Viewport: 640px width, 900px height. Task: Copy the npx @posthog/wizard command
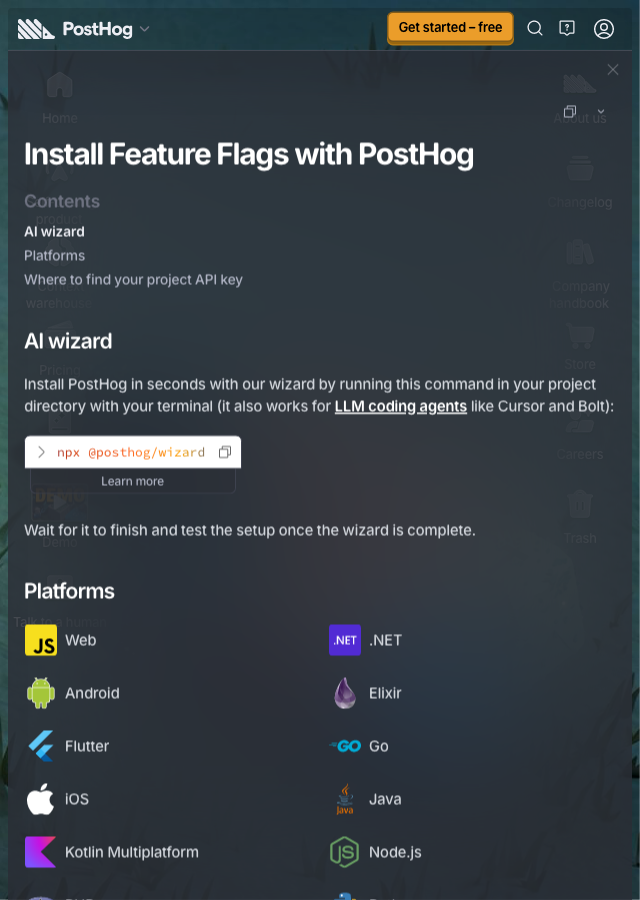224,452
